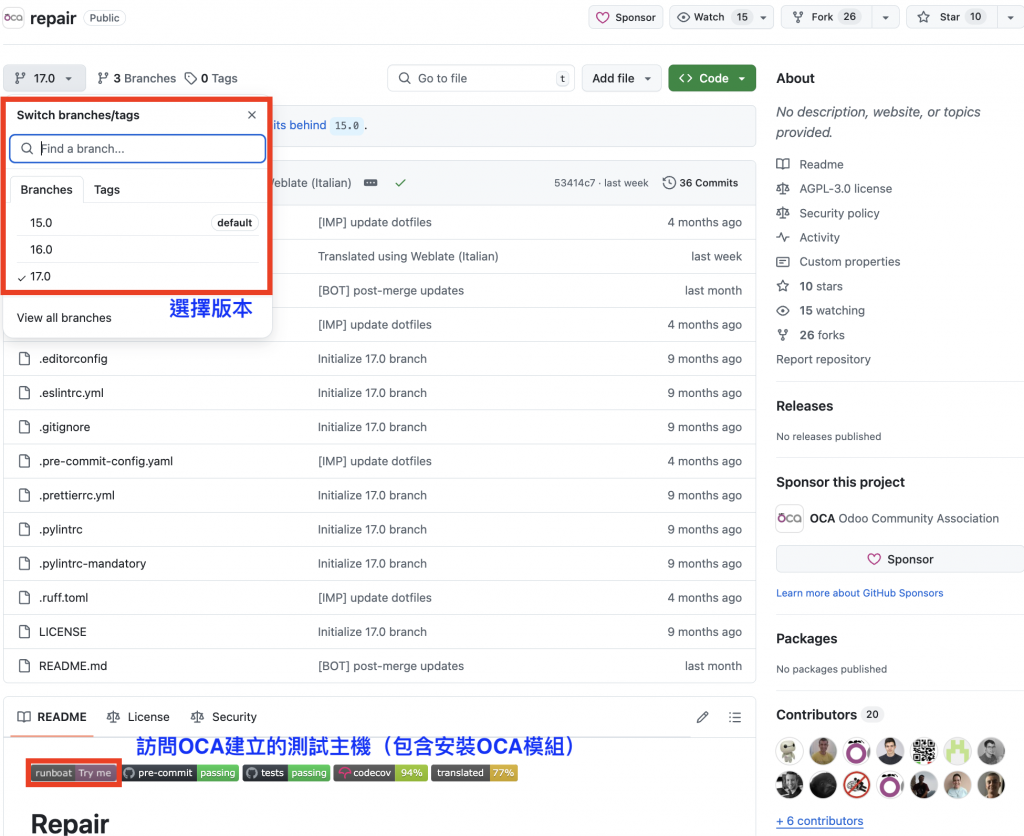Click the OCA logo in Sponsor section
This screenshot has height=836, width=1024.
pyautogui.click(x=790, y=519)
